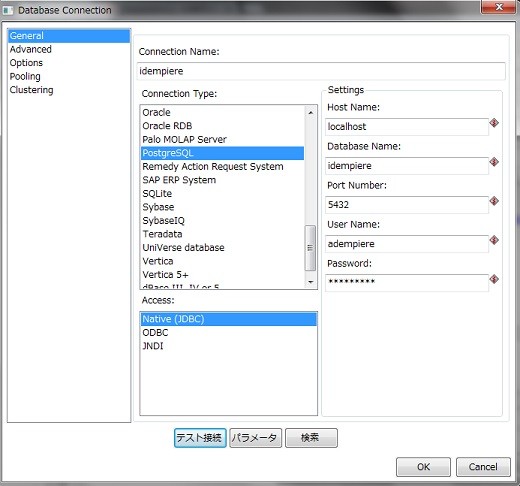Click into the User Name field
520x486 pixels.
click(x=407, y=244)
